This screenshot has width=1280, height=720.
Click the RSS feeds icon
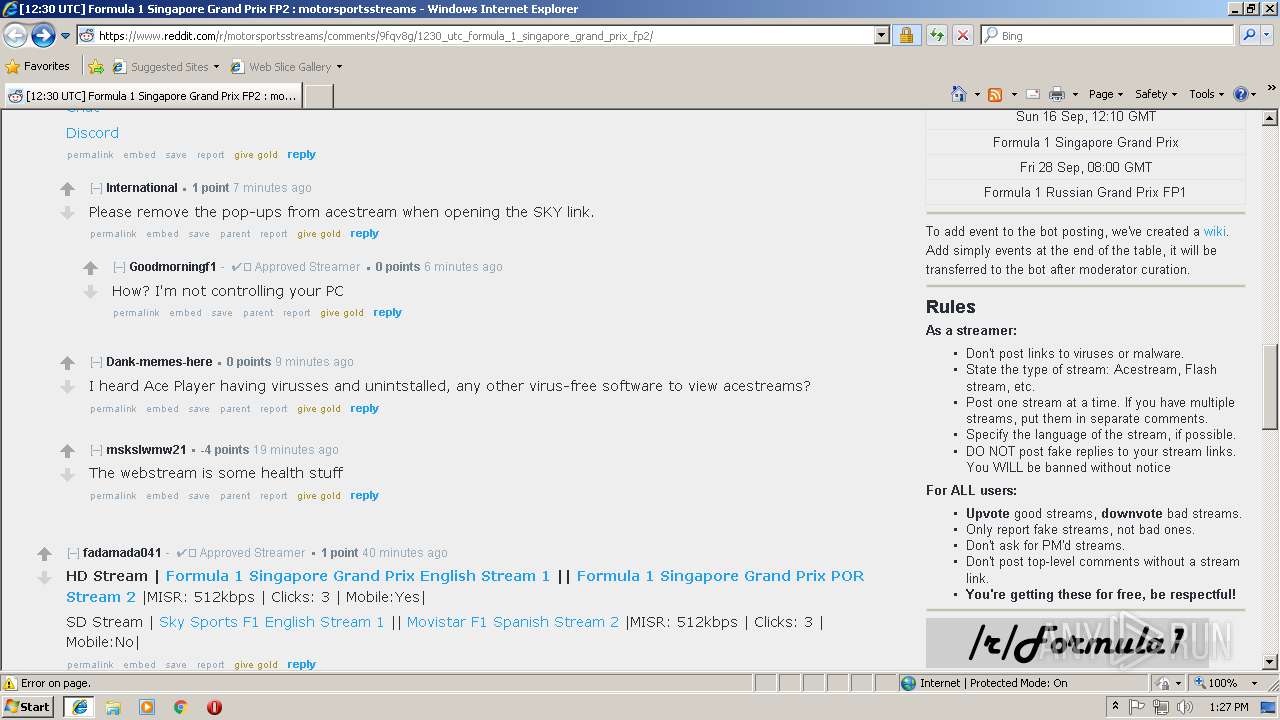pyautogui.click(x=995, y=94)
